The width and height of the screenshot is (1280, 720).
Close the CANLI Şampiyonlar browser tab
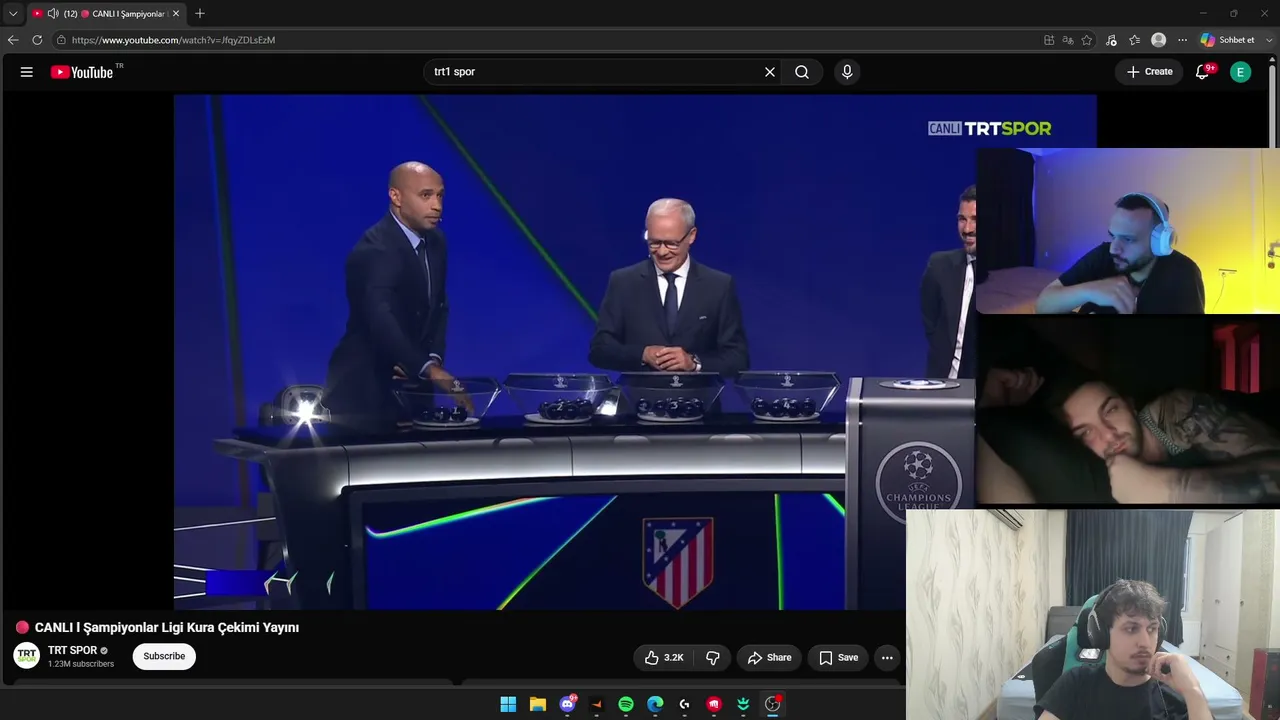click(x=176, y=14)
